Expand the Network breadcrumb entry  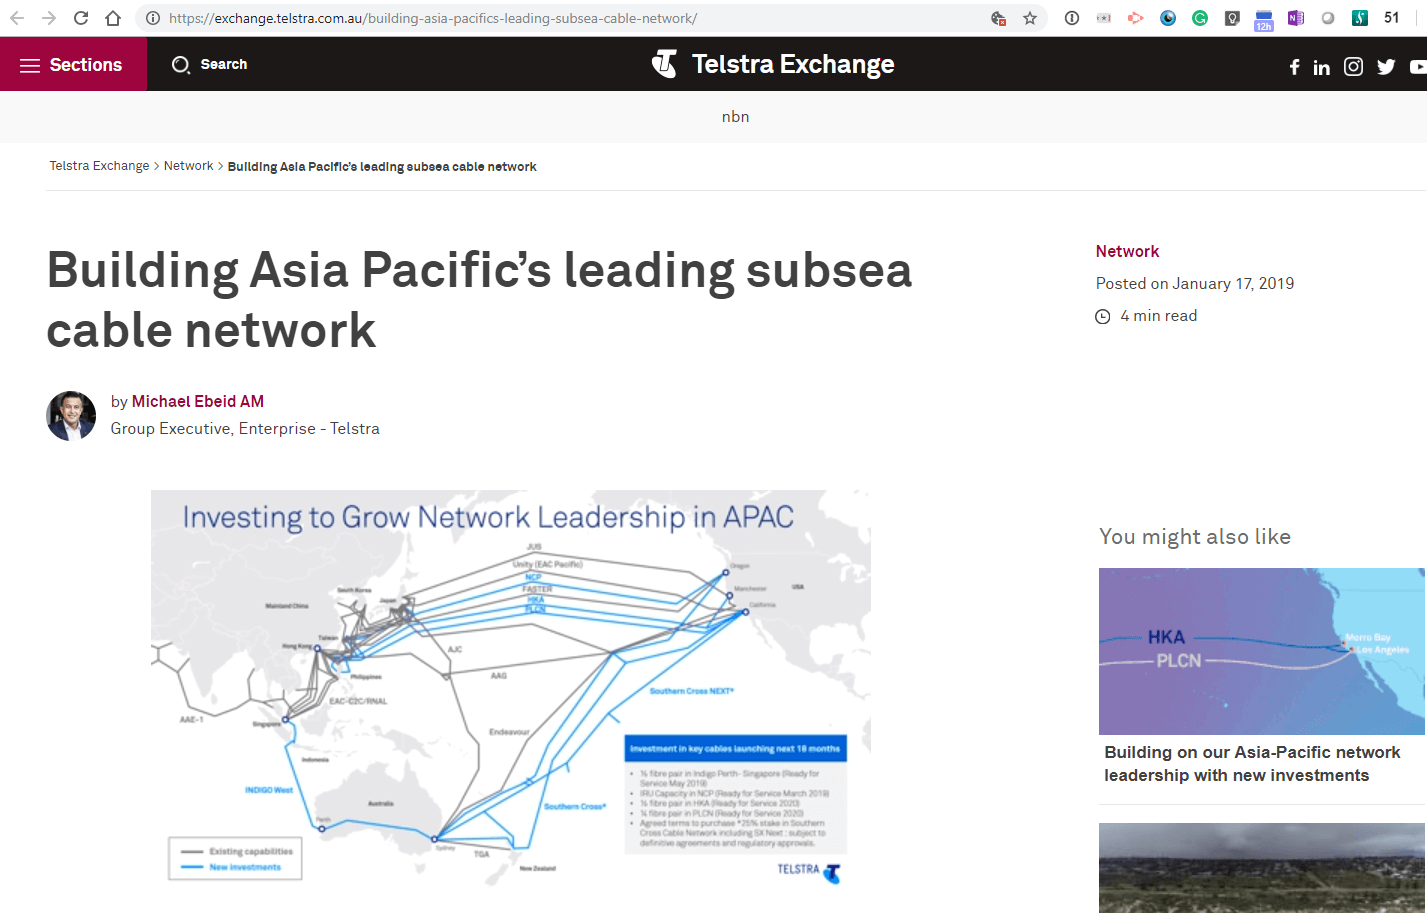click(188, 166)
